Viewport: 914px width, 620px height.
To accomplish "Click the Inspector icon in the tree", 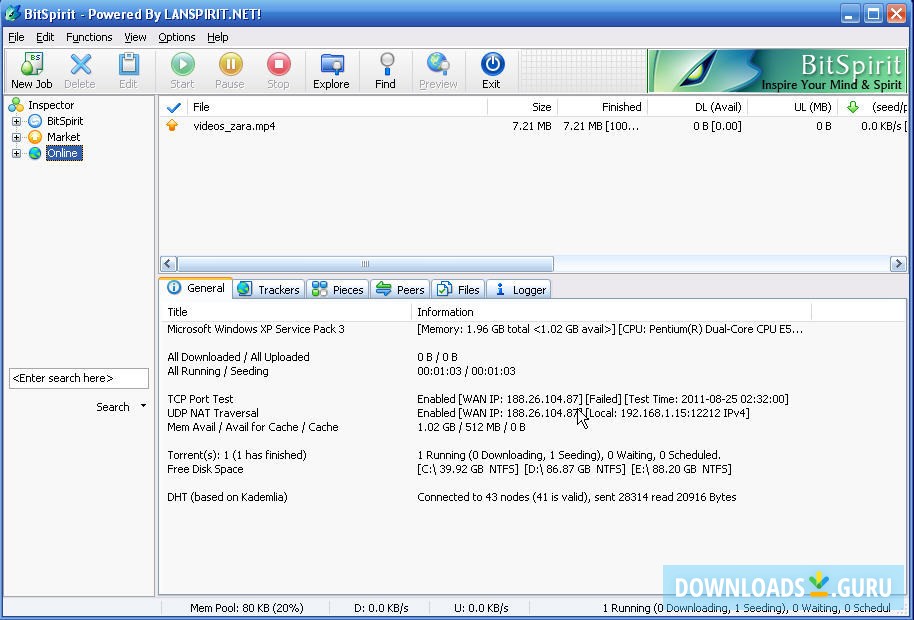I will click(x=16, y=105).
